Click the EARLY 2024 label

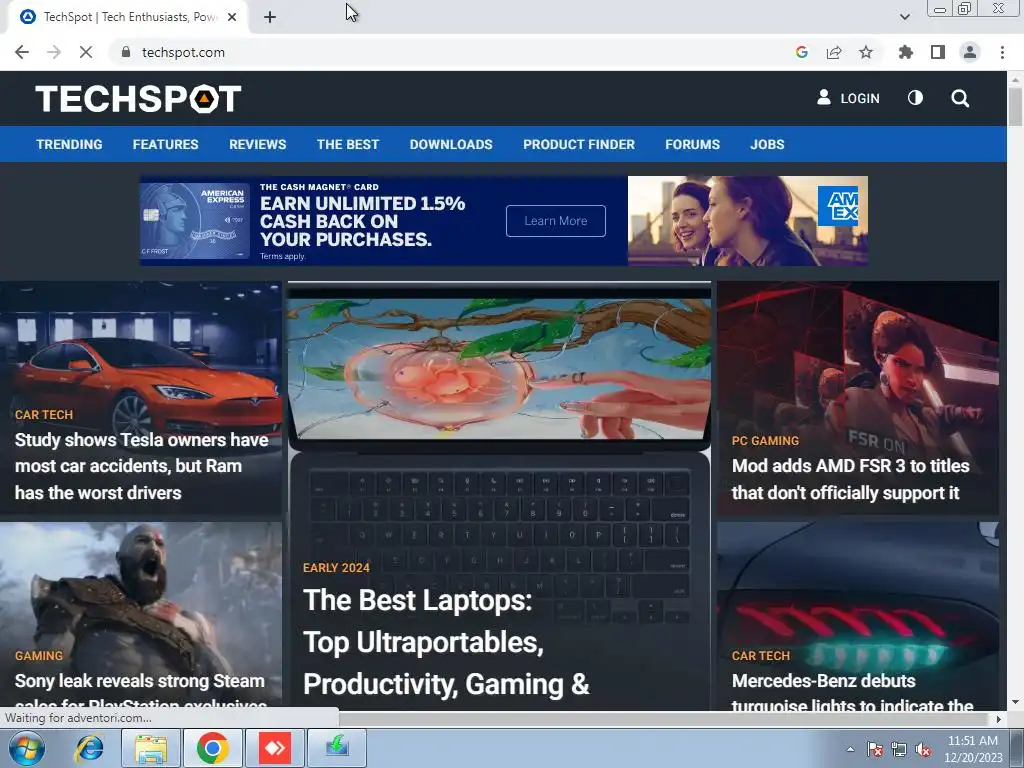pos(336,568)
